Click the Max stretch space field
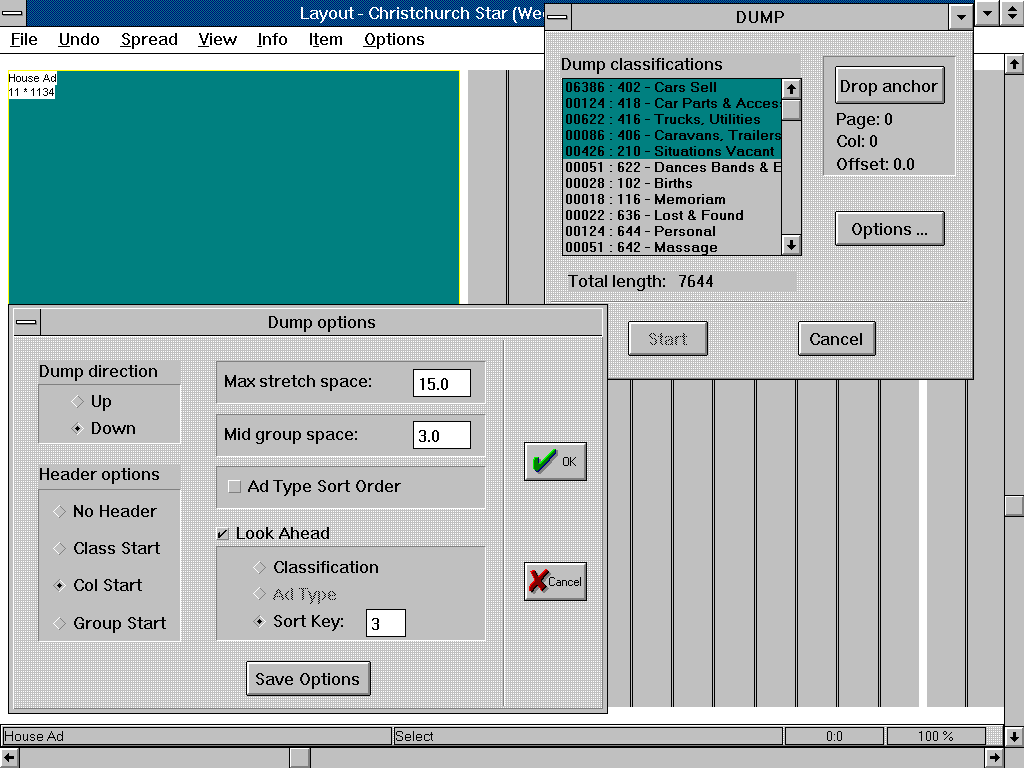This screenshot has width=1024, height=768. tap(441, 383)
